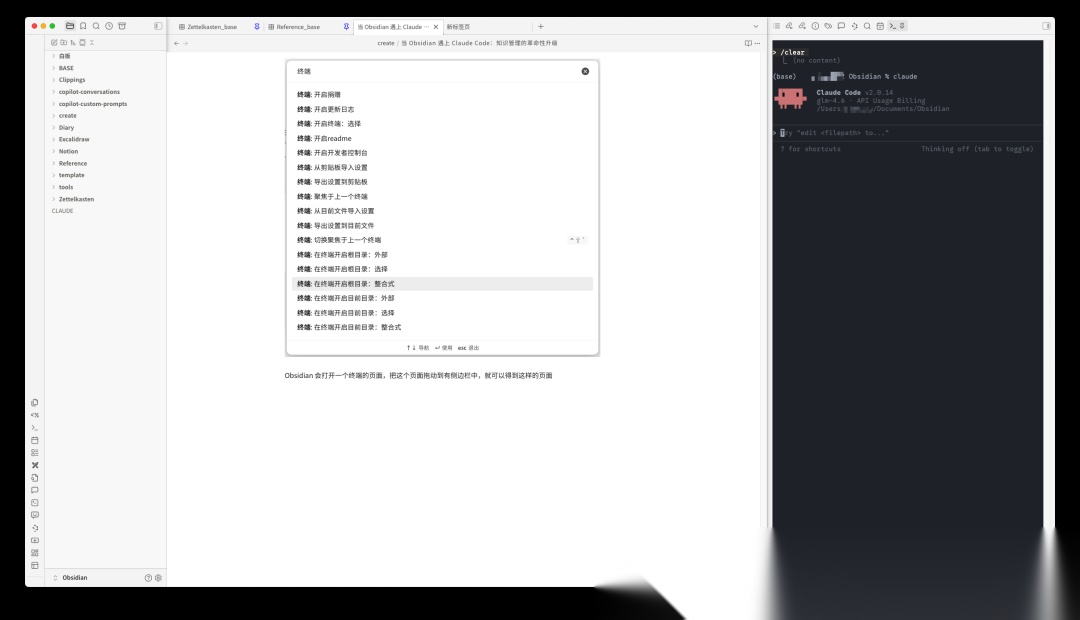Open the Obsidian vault switcher
Viewport: 1080px width, 620px height.
coord(71,578)
